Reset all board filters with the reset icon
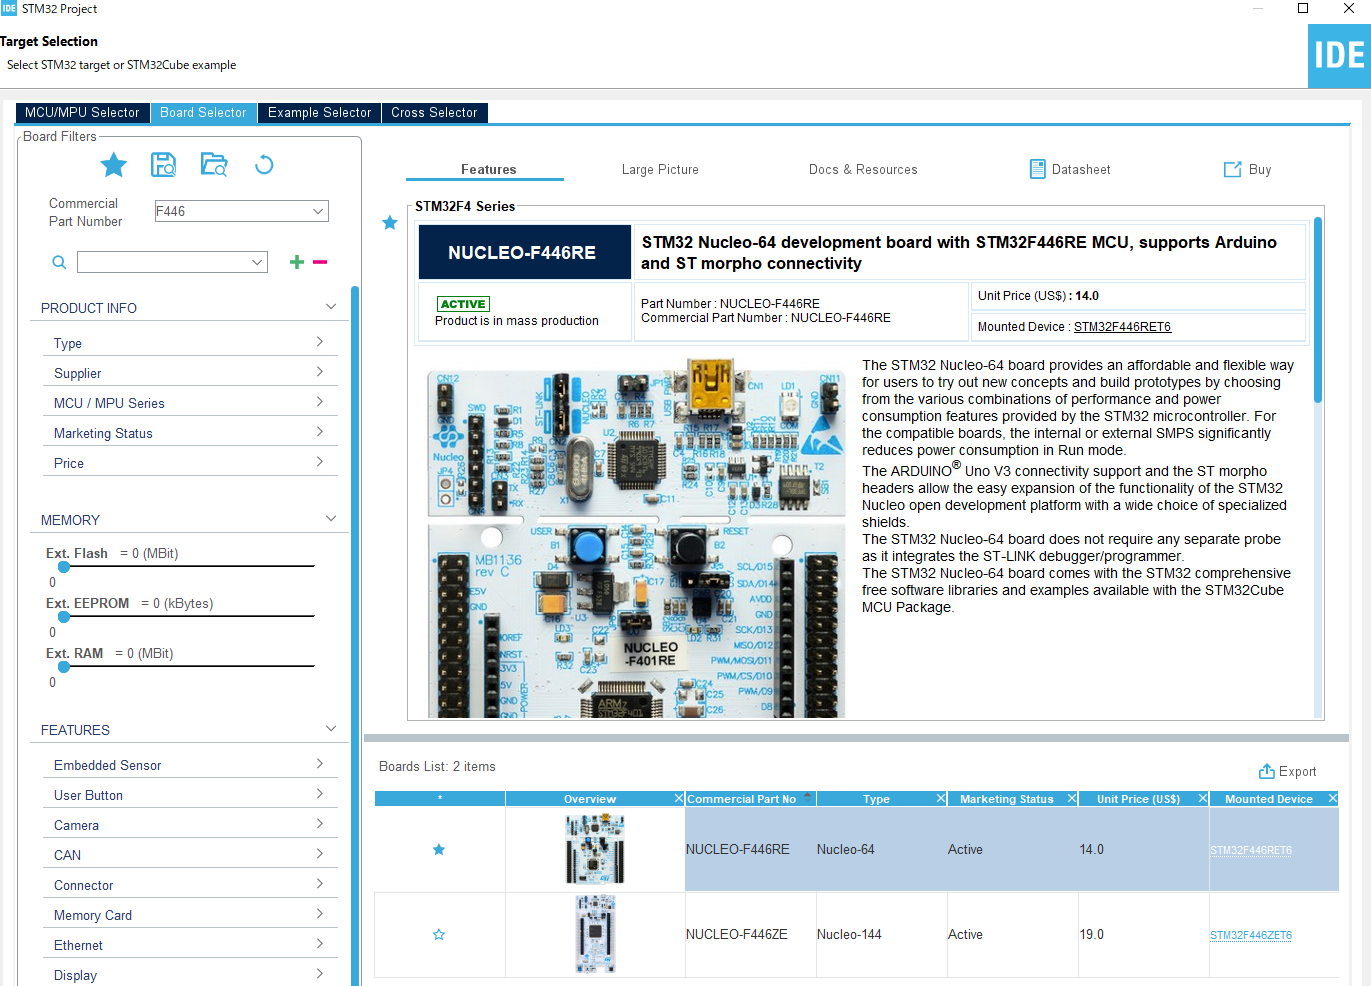Screen dimensions: 1371x986 pyautogui.click(x=264, y=165)
